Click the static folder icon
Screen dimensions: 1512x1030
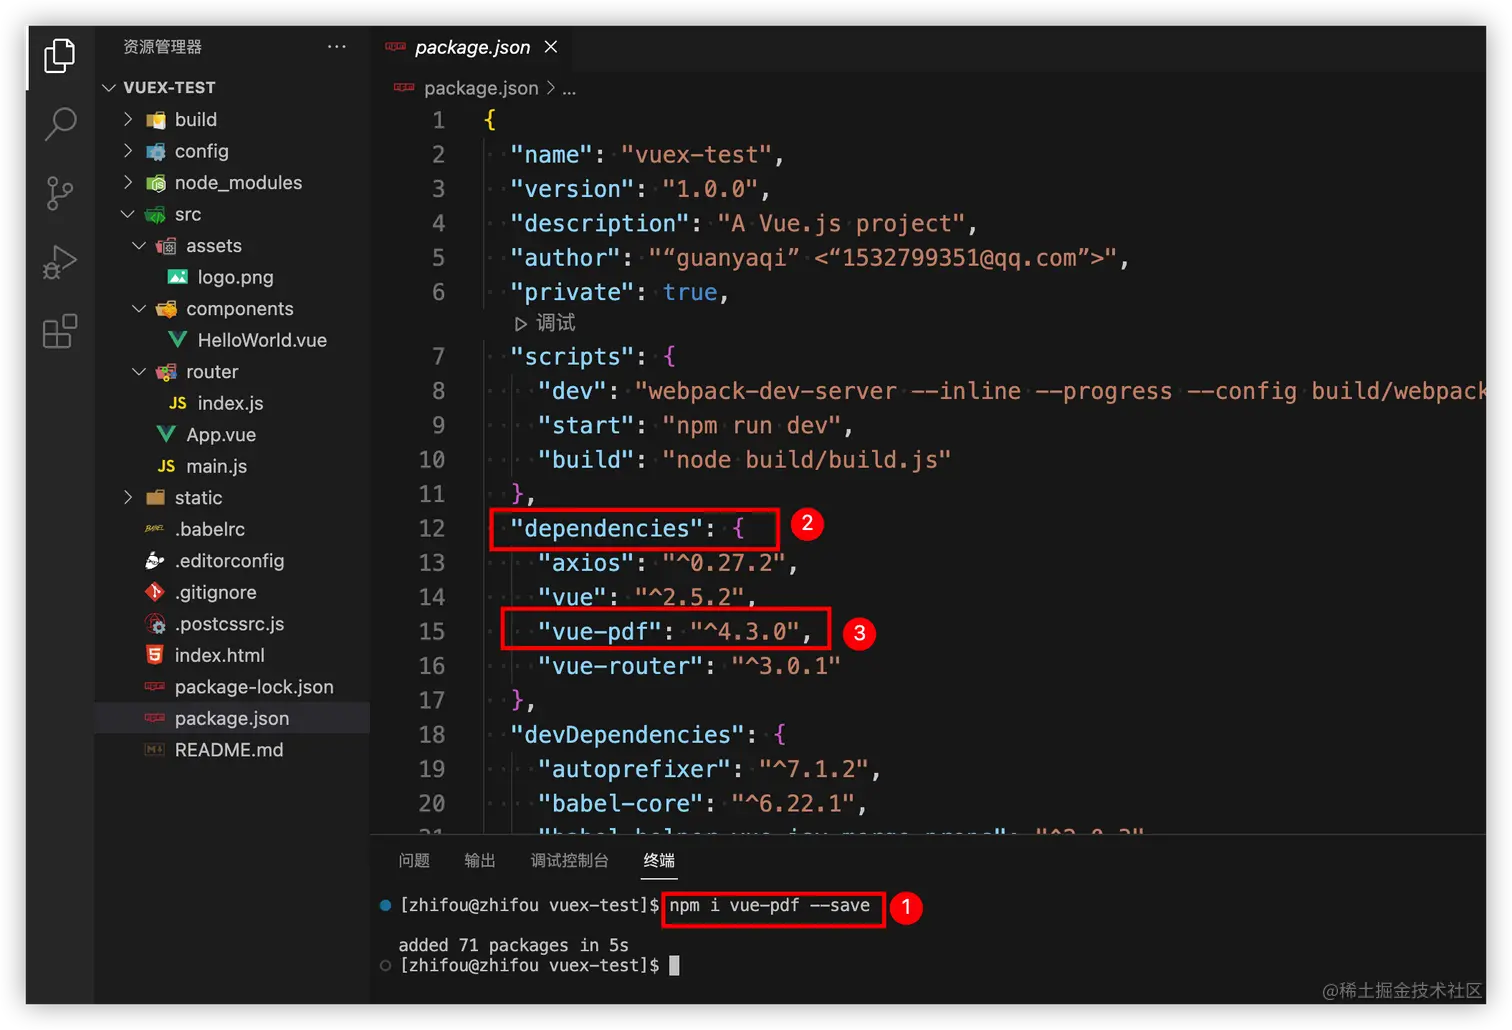pos(156,498)
